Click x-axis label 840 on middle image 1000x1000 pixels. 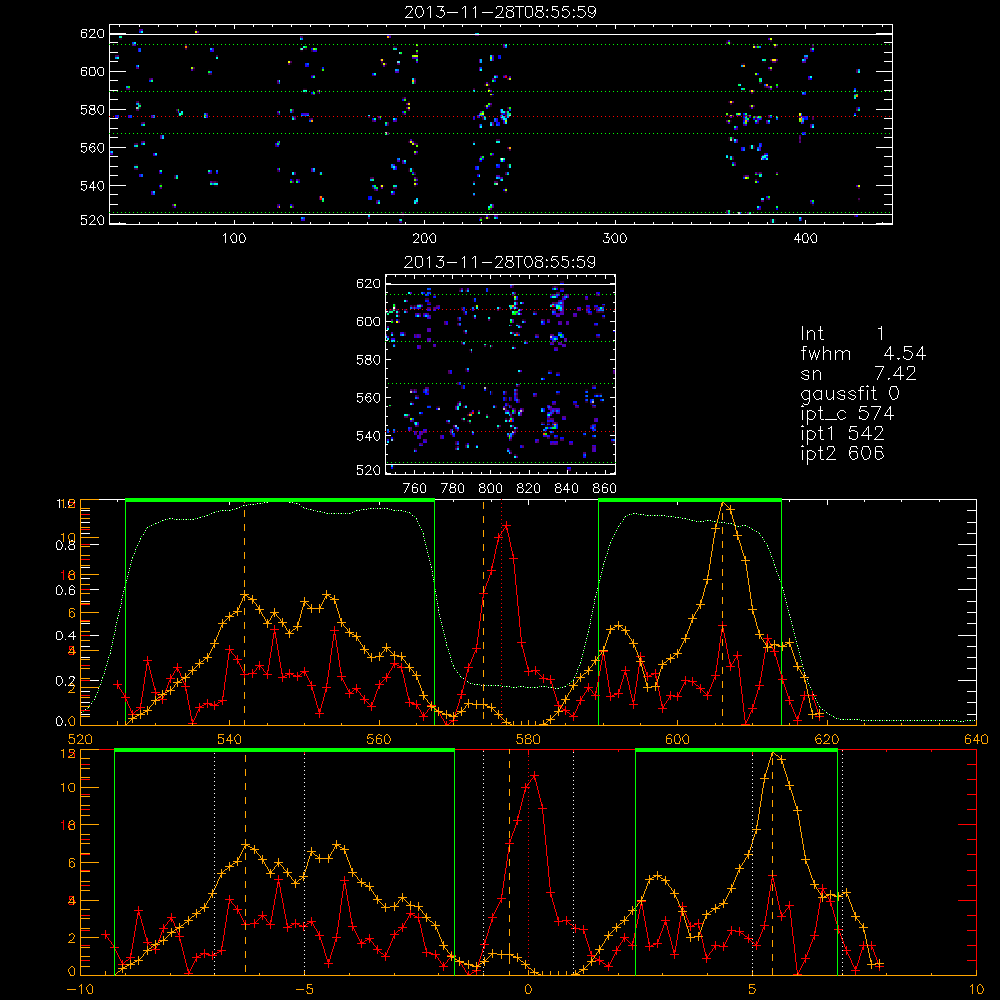(566, 489)
